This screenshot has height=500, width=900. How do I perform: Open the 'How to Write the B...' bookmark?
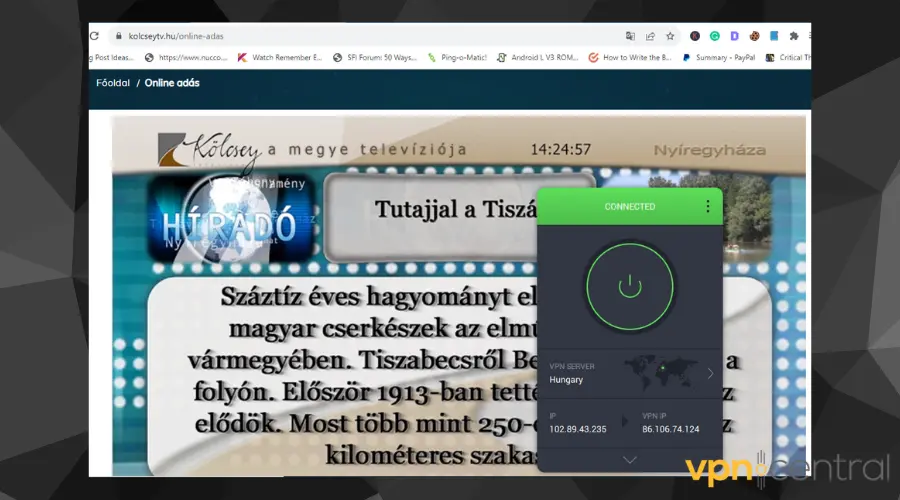[630, 57]
